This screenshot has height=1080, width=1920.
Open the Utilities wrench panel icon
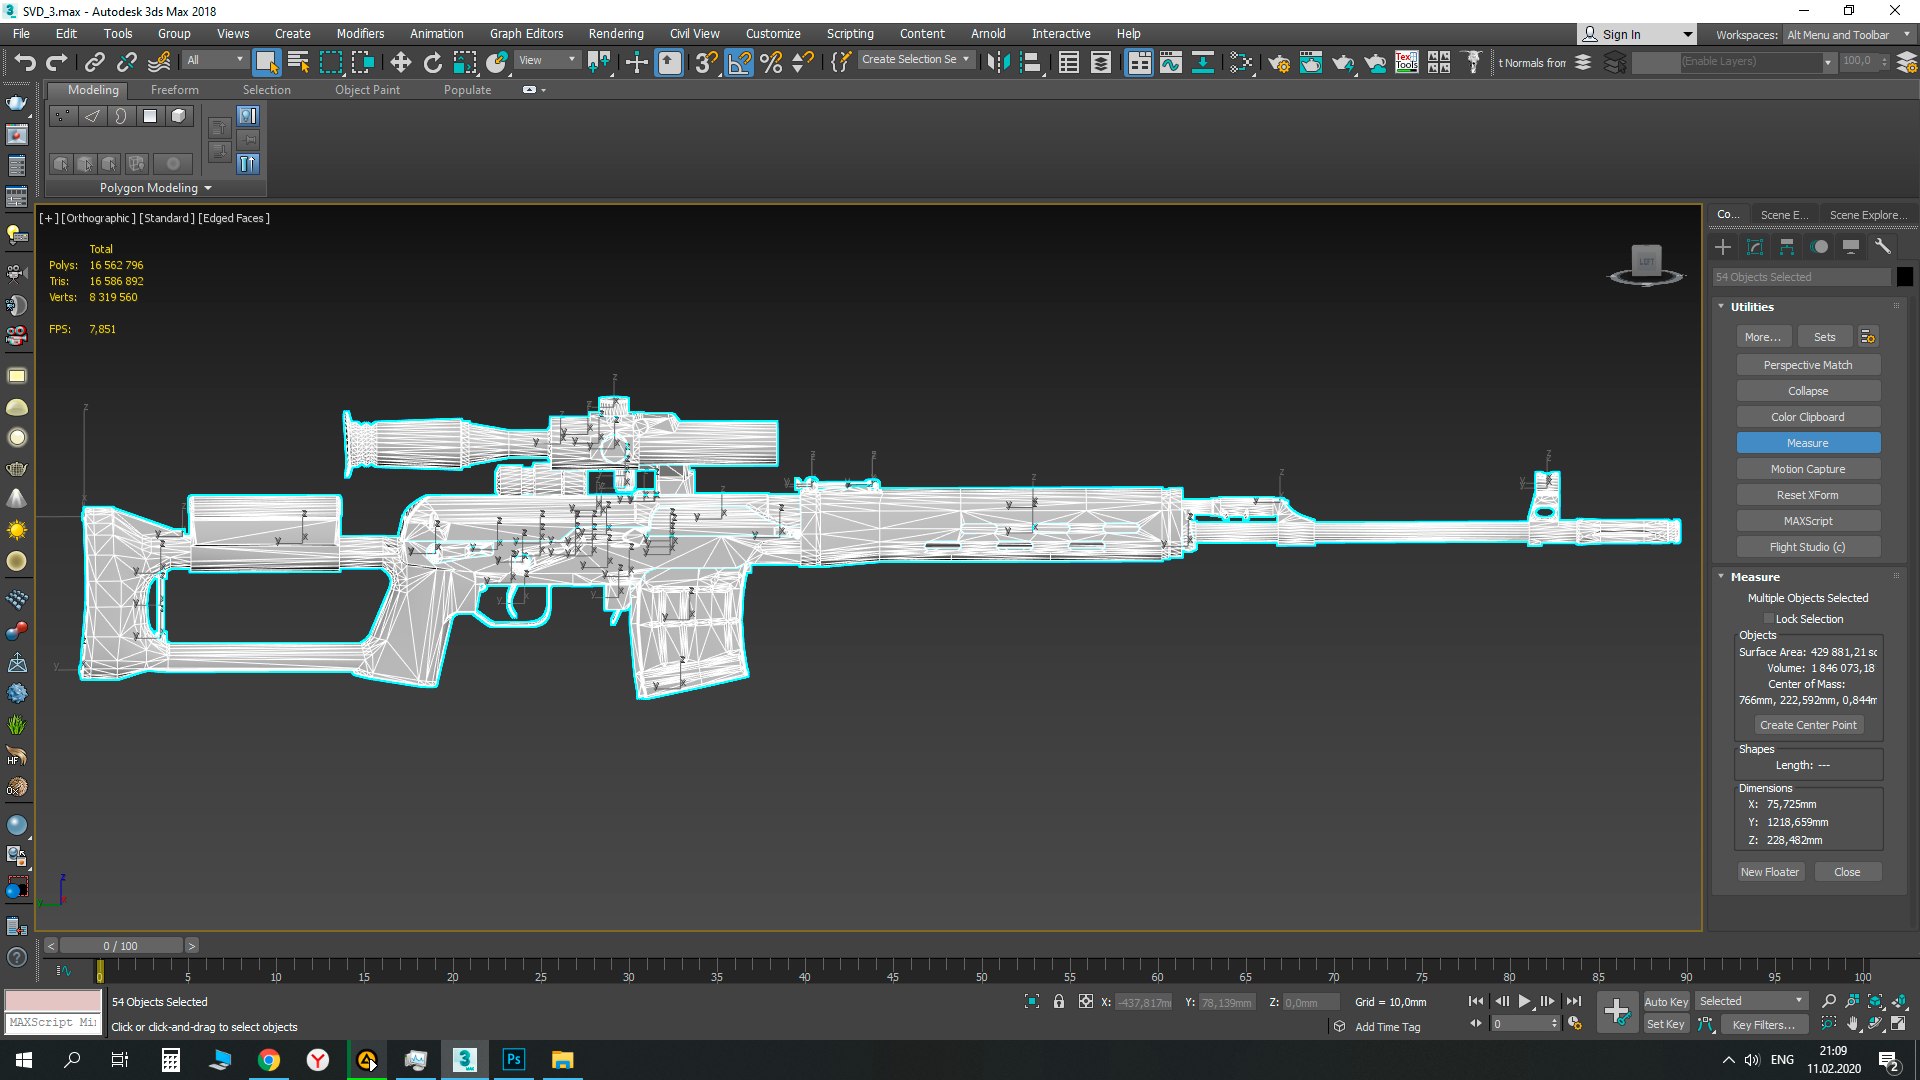(1883, 247)
